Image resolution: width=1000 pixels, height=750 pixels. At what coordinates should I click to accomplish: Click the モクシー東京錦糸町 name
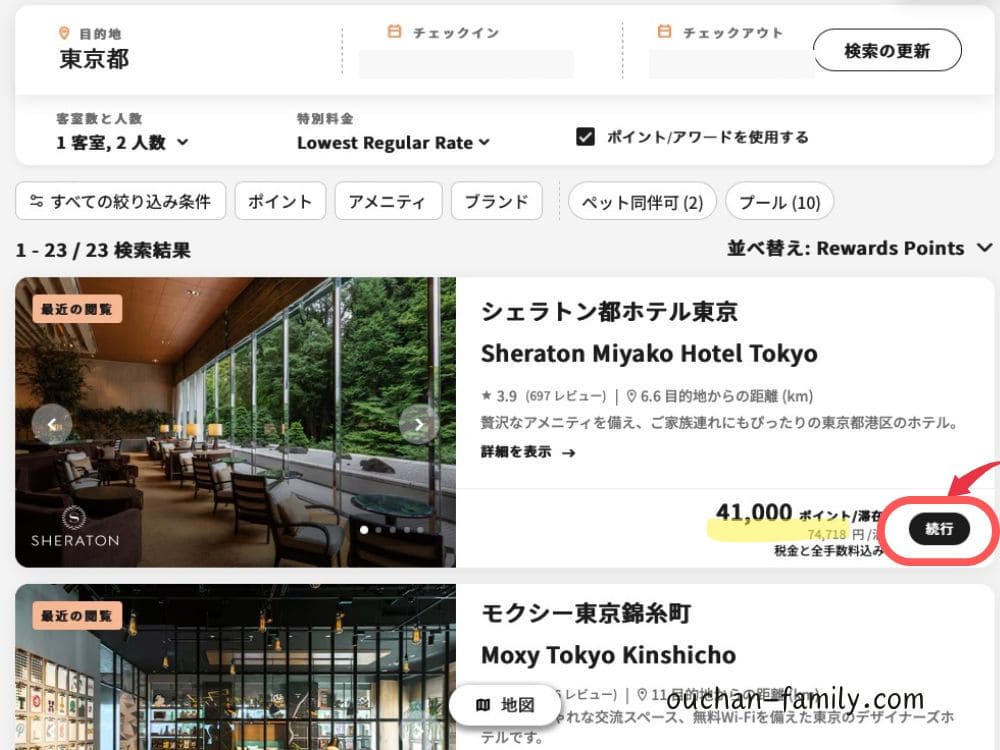click(x=586, y=614)
